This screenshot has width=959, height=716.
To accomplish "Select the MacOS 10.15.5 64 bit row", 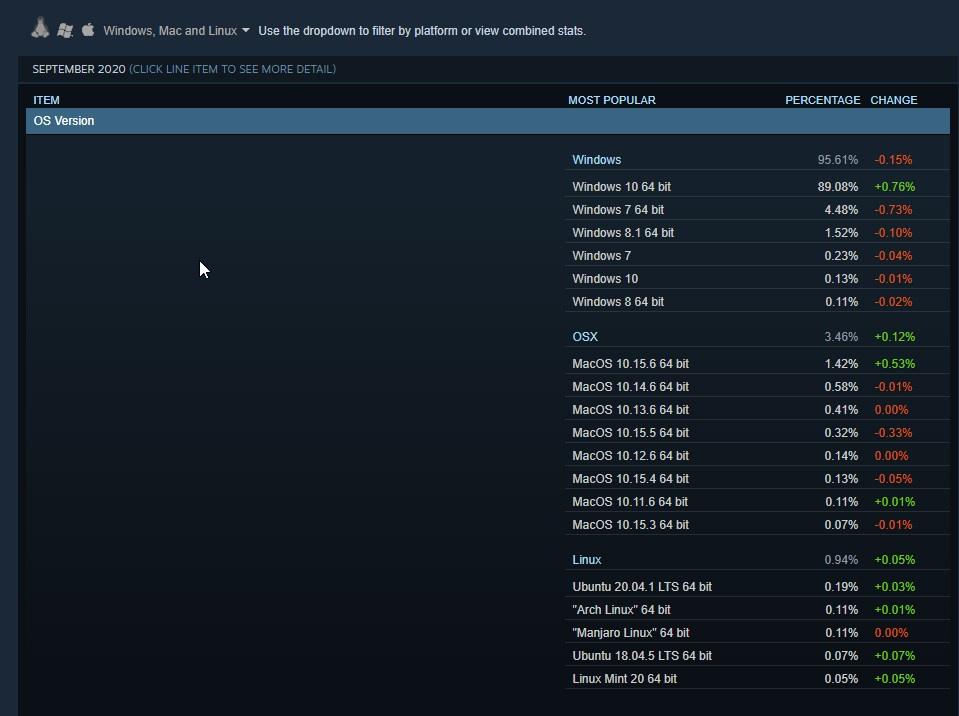I will [x=757, y=433].
